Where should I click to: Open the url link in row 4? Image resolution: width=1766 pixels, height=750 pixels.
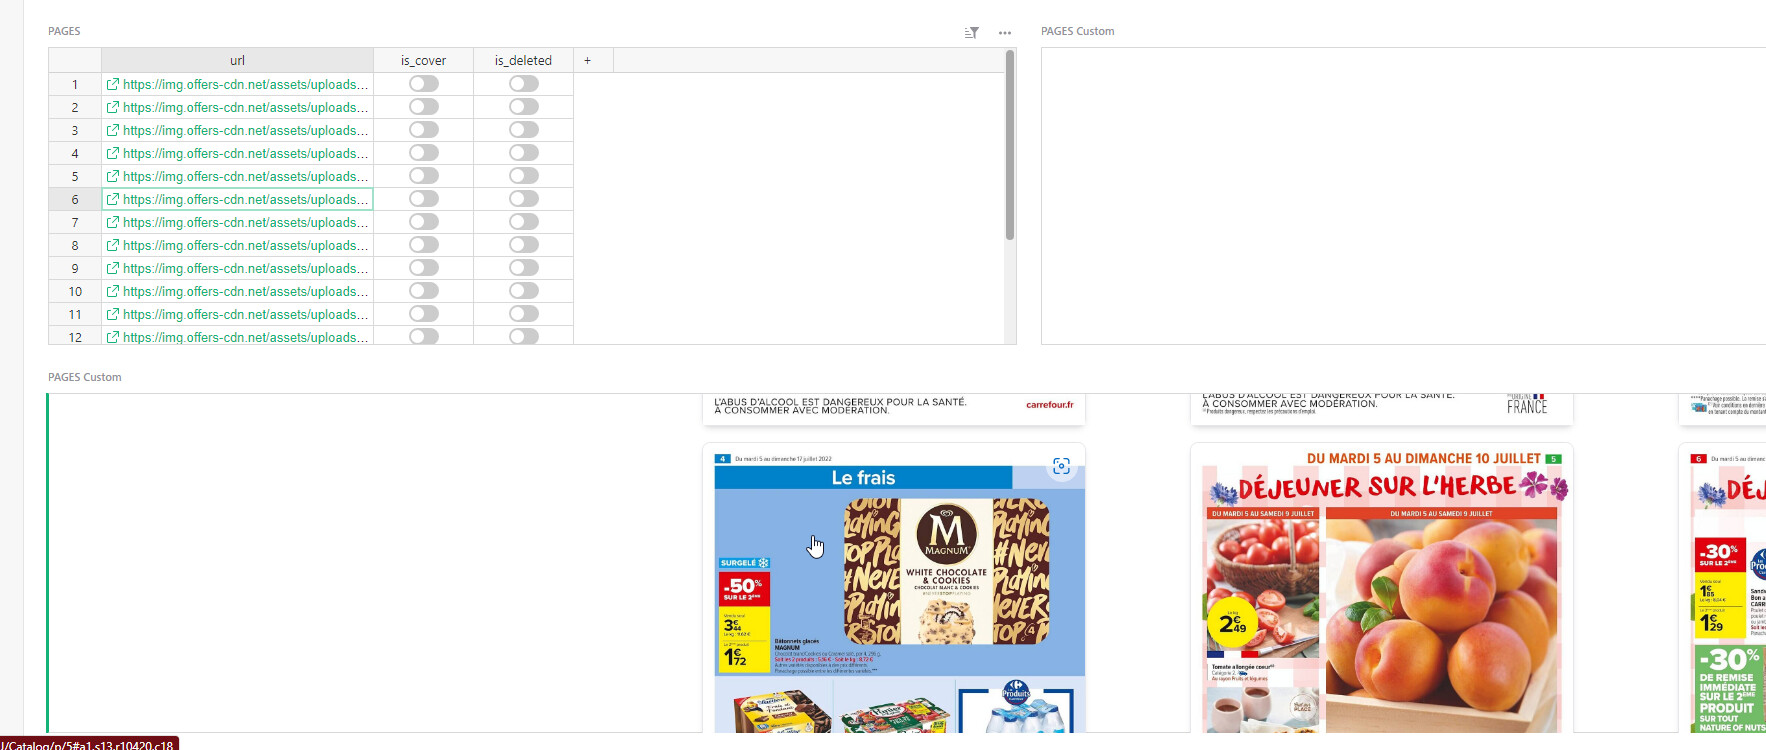(x=245, y=154)
